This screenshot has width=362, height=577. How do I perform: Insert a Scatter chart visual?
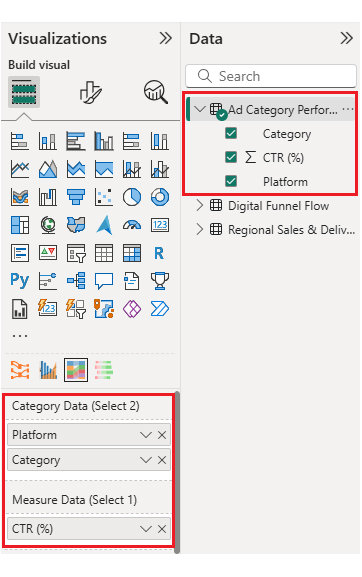tap(104, 197)
